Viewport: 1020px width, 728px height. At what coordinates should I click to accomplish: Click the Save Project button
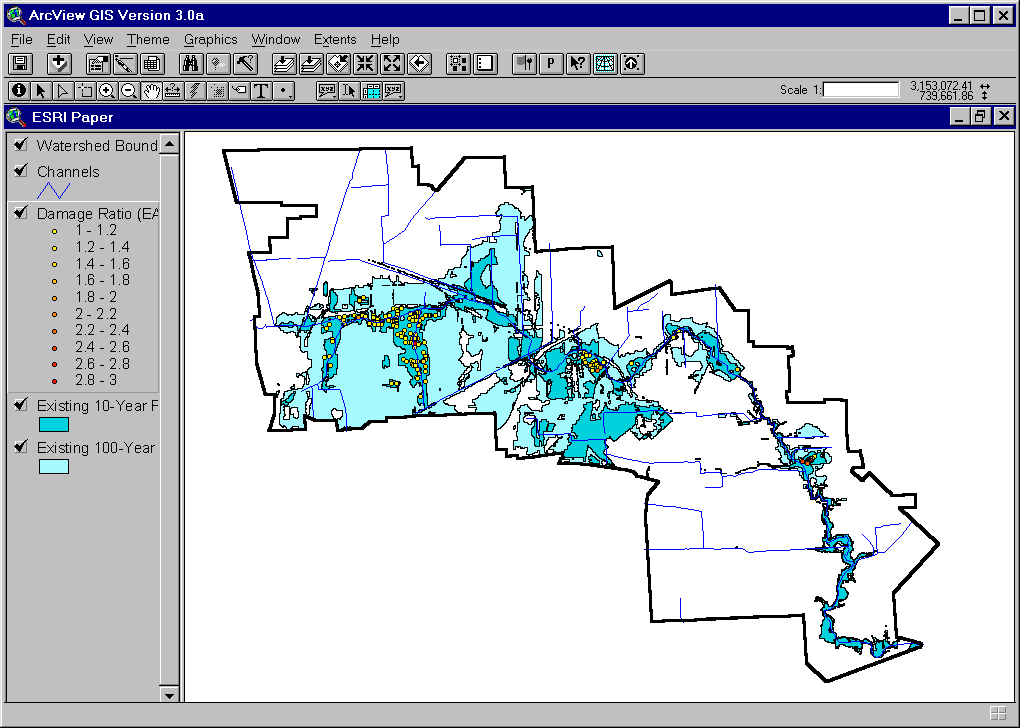(19, 63)
